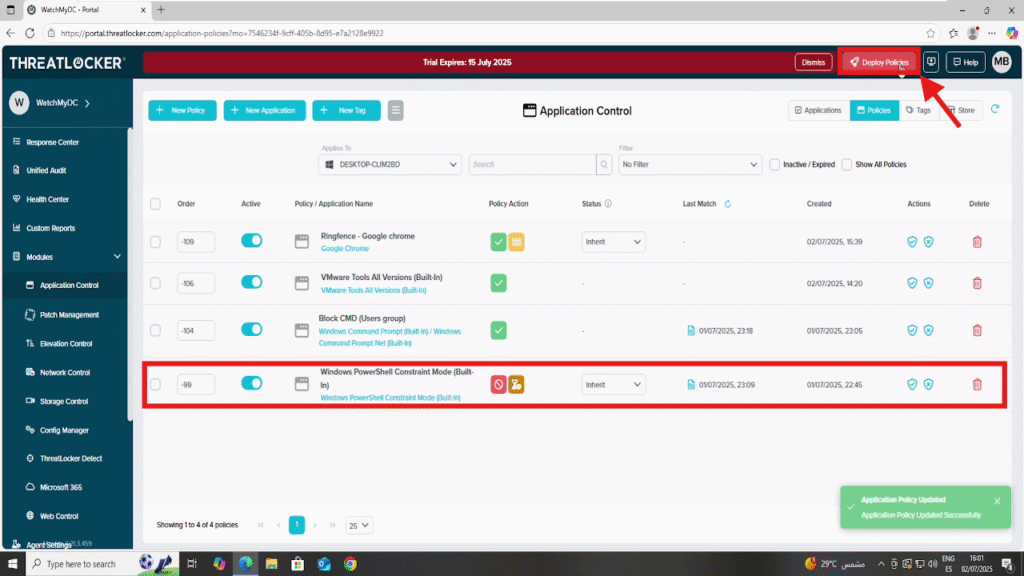The height and width of the screenshot is (576, 1024).
Task: Click the Status info icon
Action: [608, 204]
